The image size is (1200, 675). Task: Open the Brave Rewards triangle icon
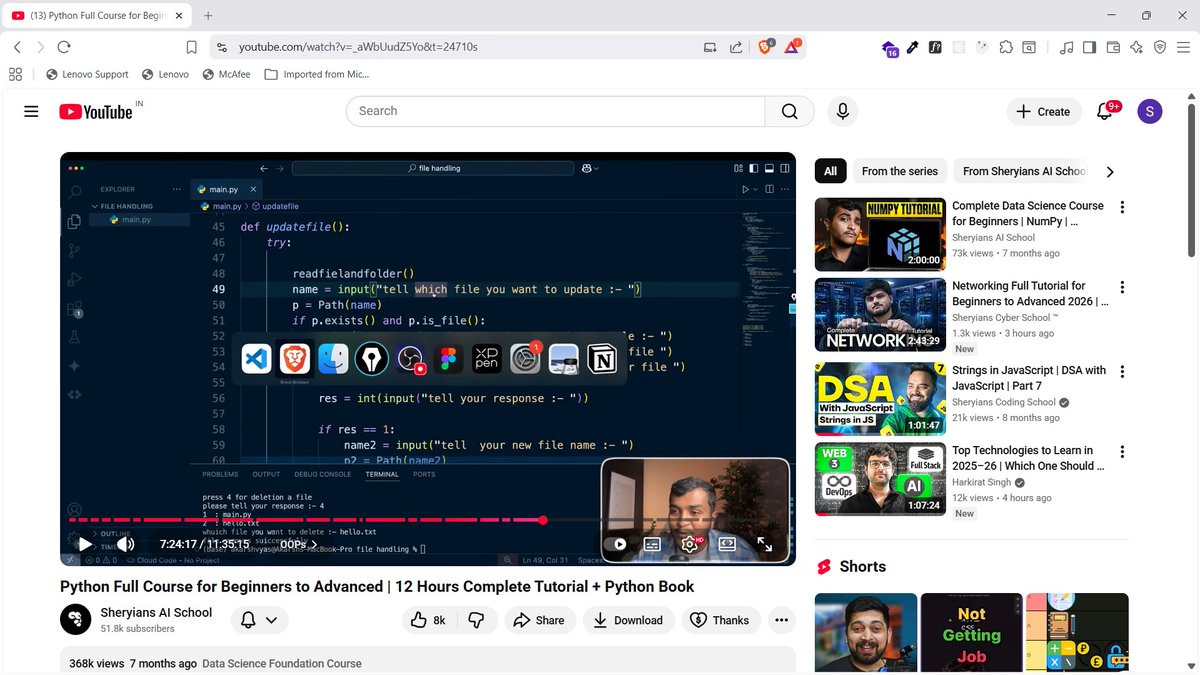[793, 46]
